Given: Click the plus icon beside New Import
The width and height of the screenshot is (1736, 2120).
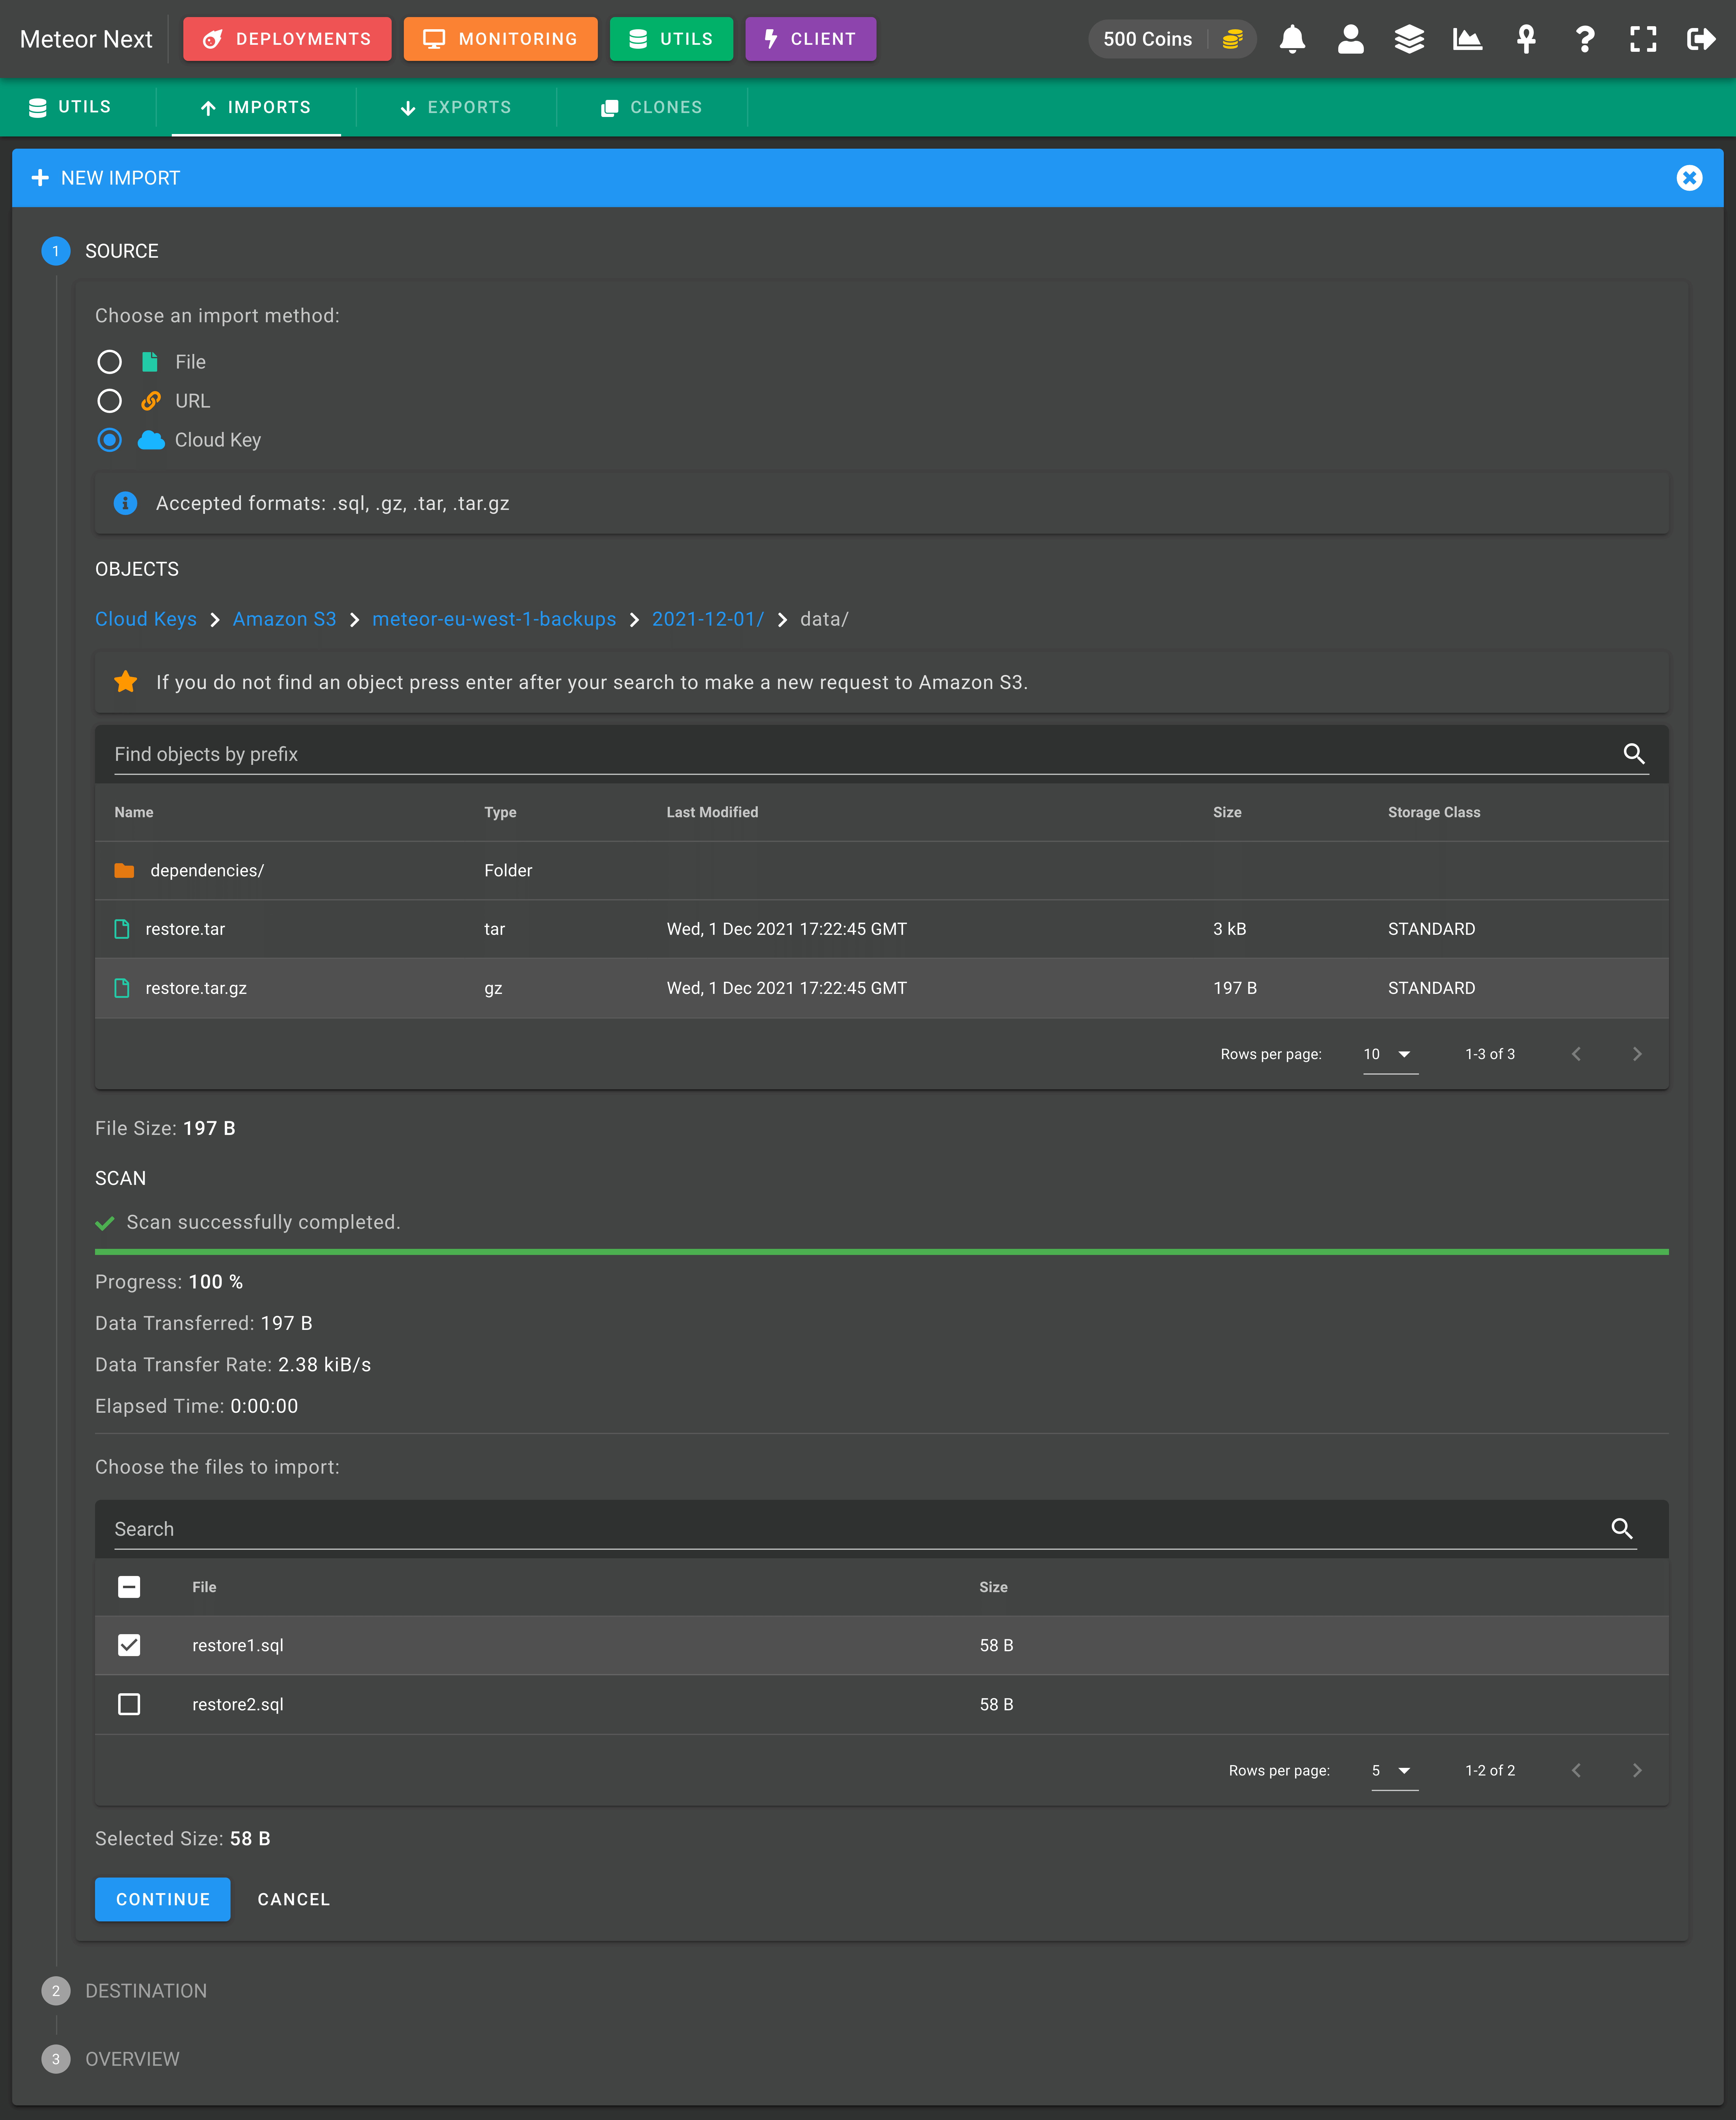Looking at the screenshot, I should 40,178.
